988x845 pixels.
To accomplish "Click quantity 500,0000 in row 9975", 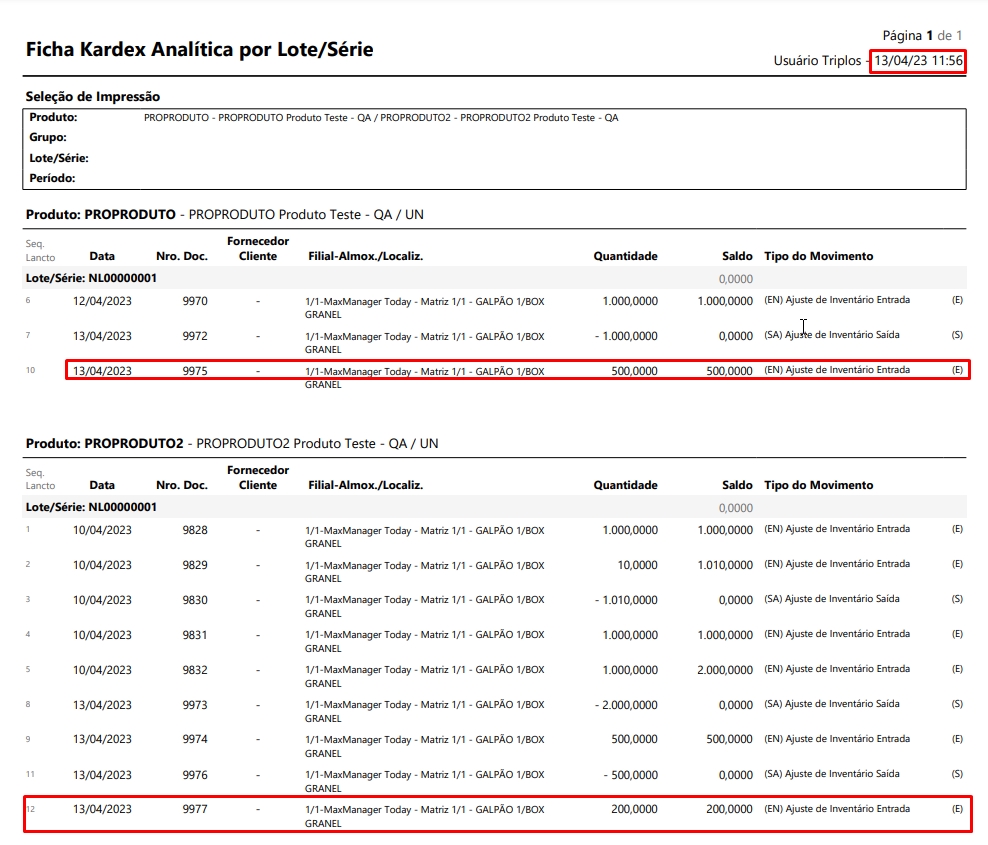I will pos(634,371).
